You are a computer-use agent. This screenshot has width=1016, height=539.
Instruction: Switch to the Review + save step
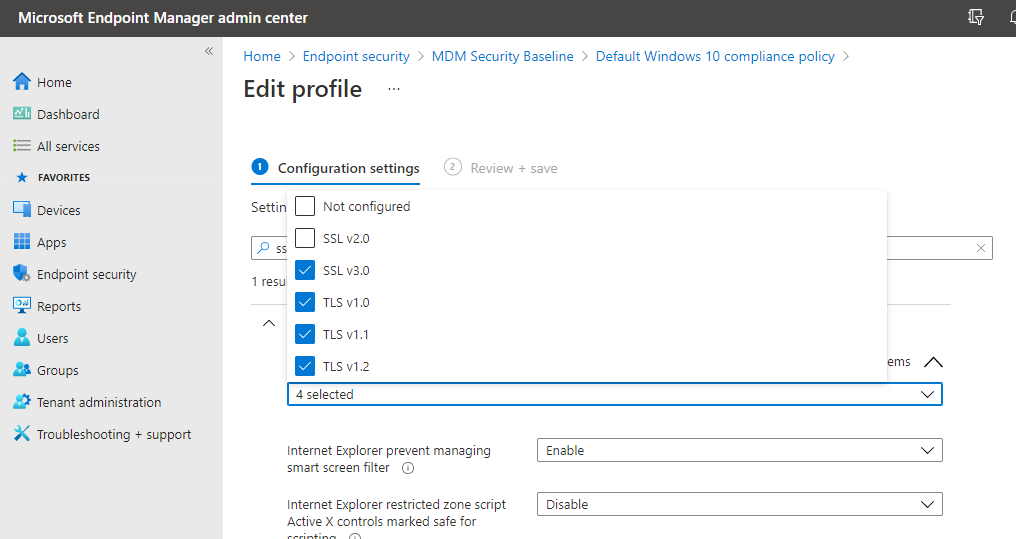(x=502, y=168)
